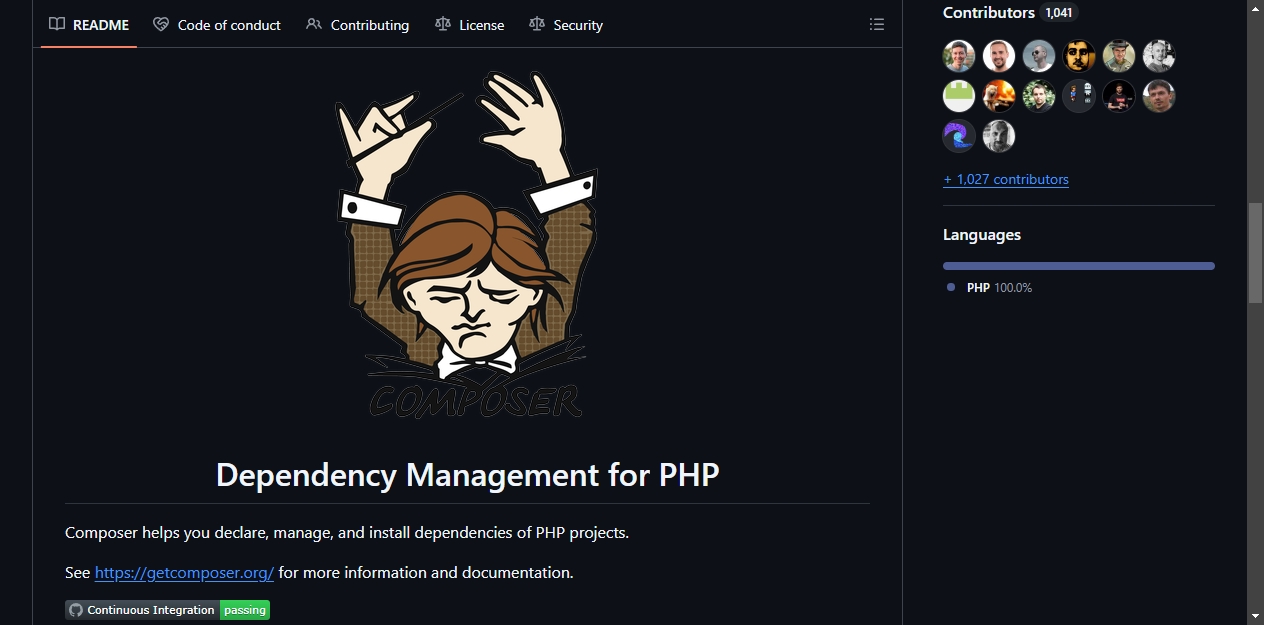Open green castle block avatar
Viewport: 1264px width, 625px height.
click(959, 96)
